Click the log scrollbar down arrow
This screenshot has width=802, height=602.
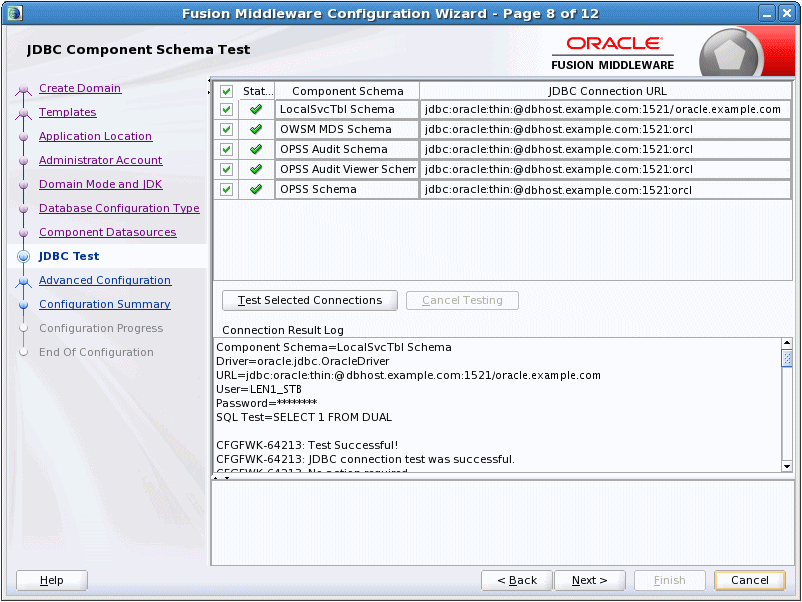787,466
